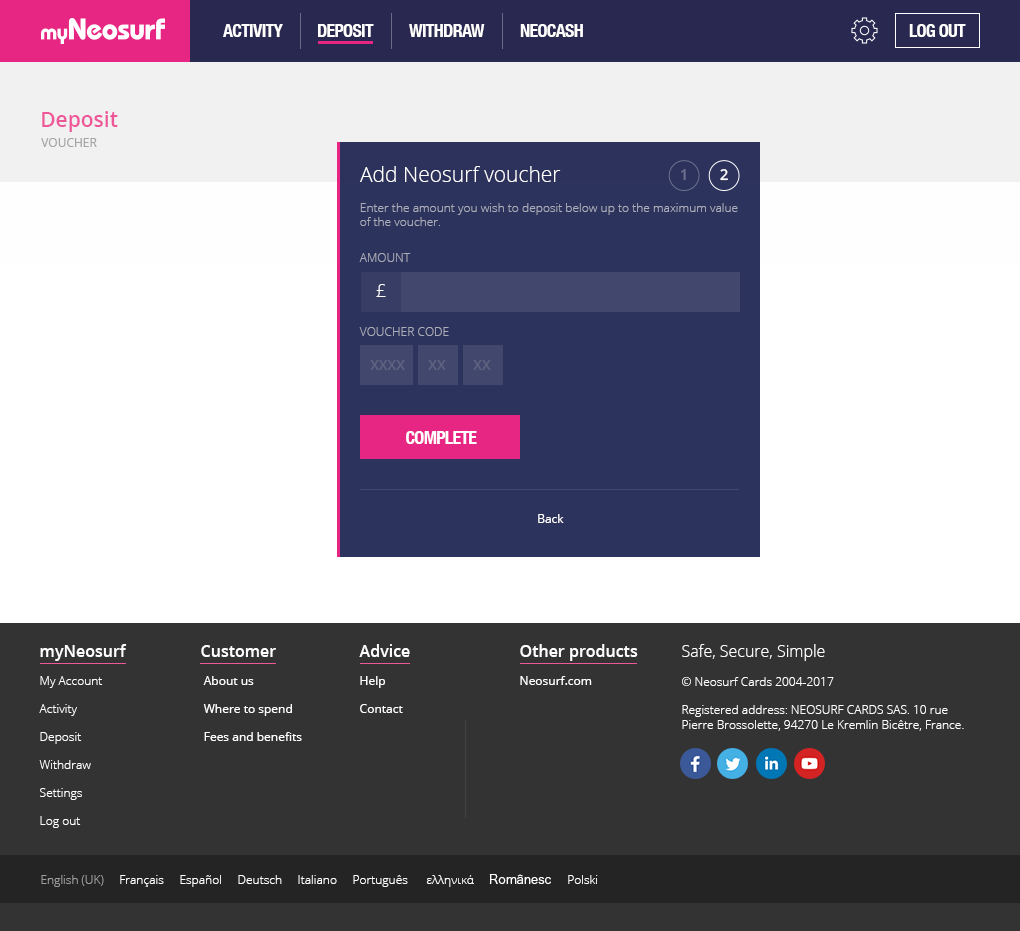Click the pound currency symbol
This screenshot has width=1020, height=931.
[381, 291]
